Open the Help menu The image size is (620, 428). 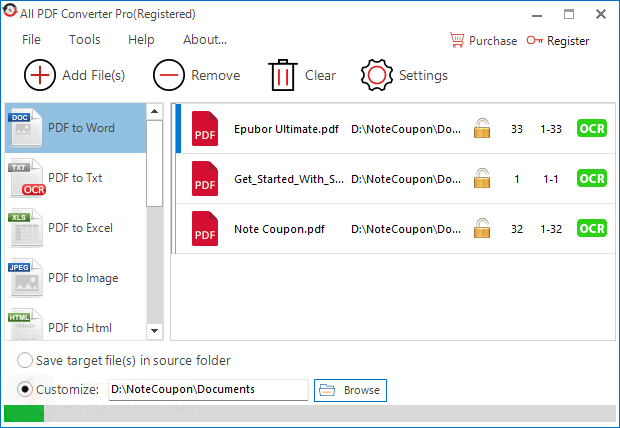[141, 40]
